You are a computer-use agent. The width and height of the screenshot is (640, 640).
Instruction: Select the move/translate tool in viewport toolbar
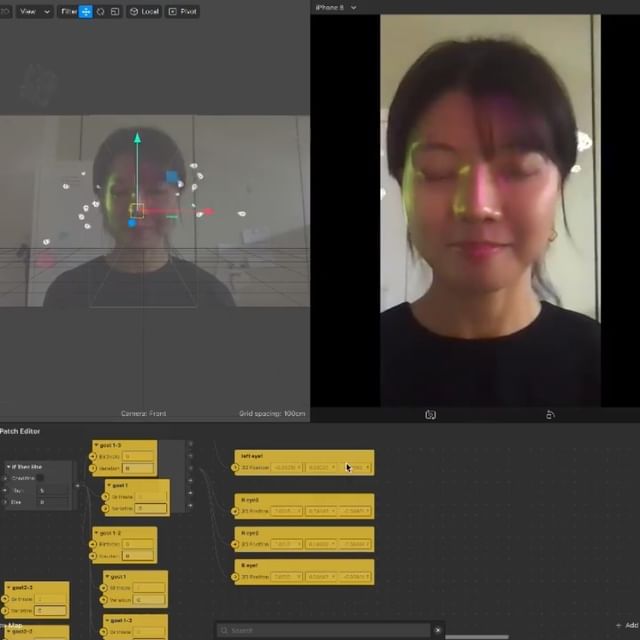click(x=85, y=12)
